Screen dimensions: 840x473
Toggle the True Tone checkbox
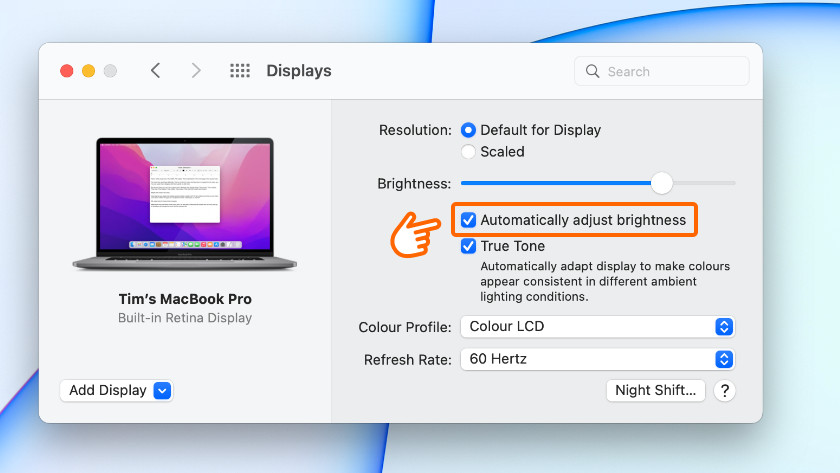click(468, 246)
